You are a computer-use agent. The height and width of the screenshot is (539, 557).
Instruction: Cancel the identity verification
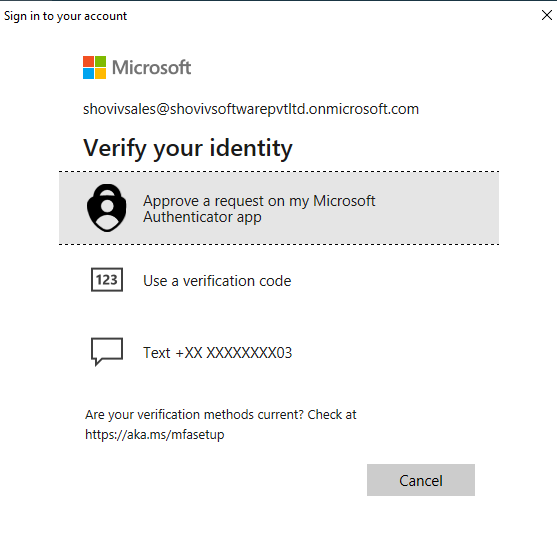pyautogui.click(x=421, y=480)
